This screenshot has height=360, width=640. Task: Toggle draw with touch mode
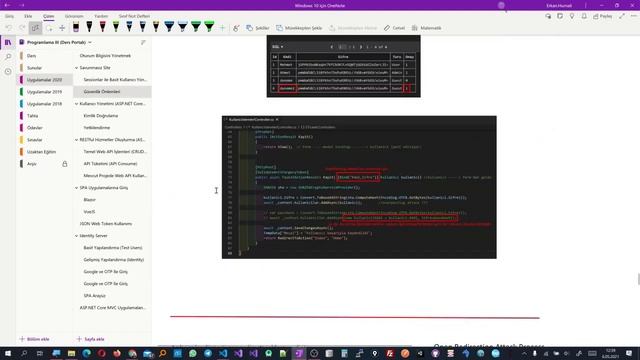236,28
